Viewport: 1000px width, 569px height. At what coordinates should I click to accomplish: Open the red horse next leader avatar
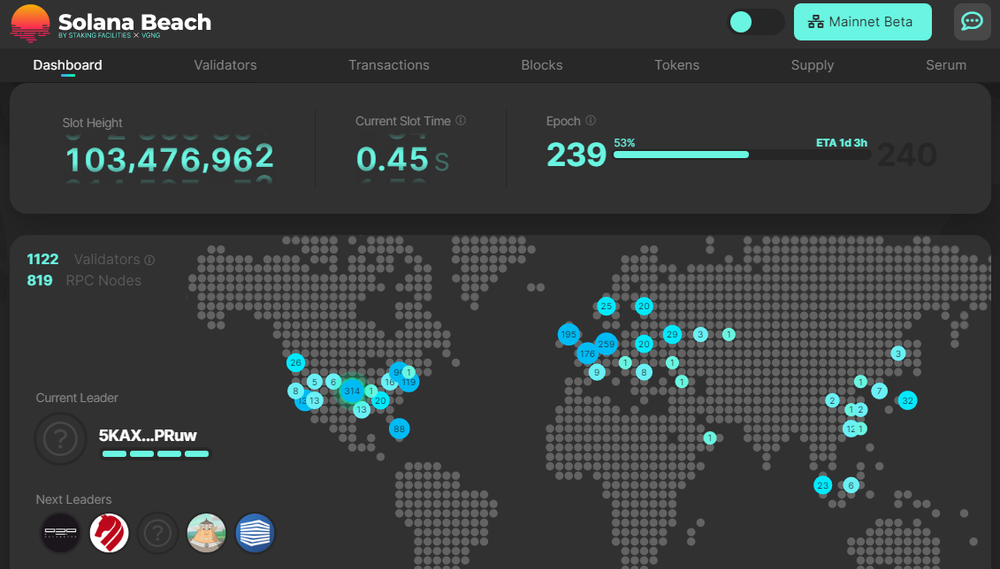109,533
